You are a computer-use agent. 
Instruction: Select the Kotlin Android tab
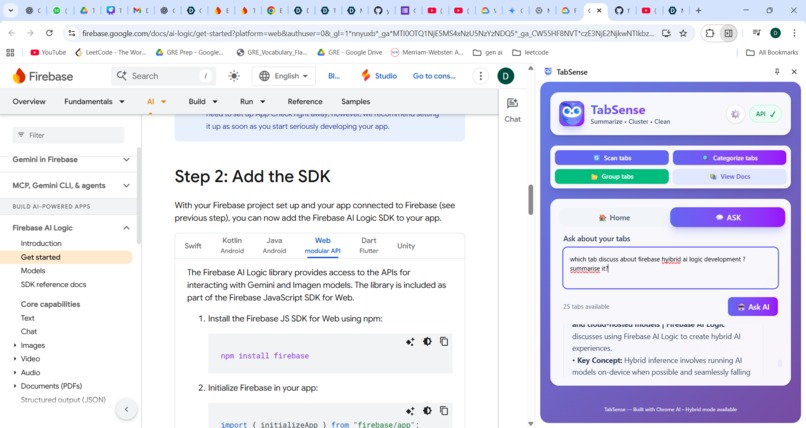[232, 246]
